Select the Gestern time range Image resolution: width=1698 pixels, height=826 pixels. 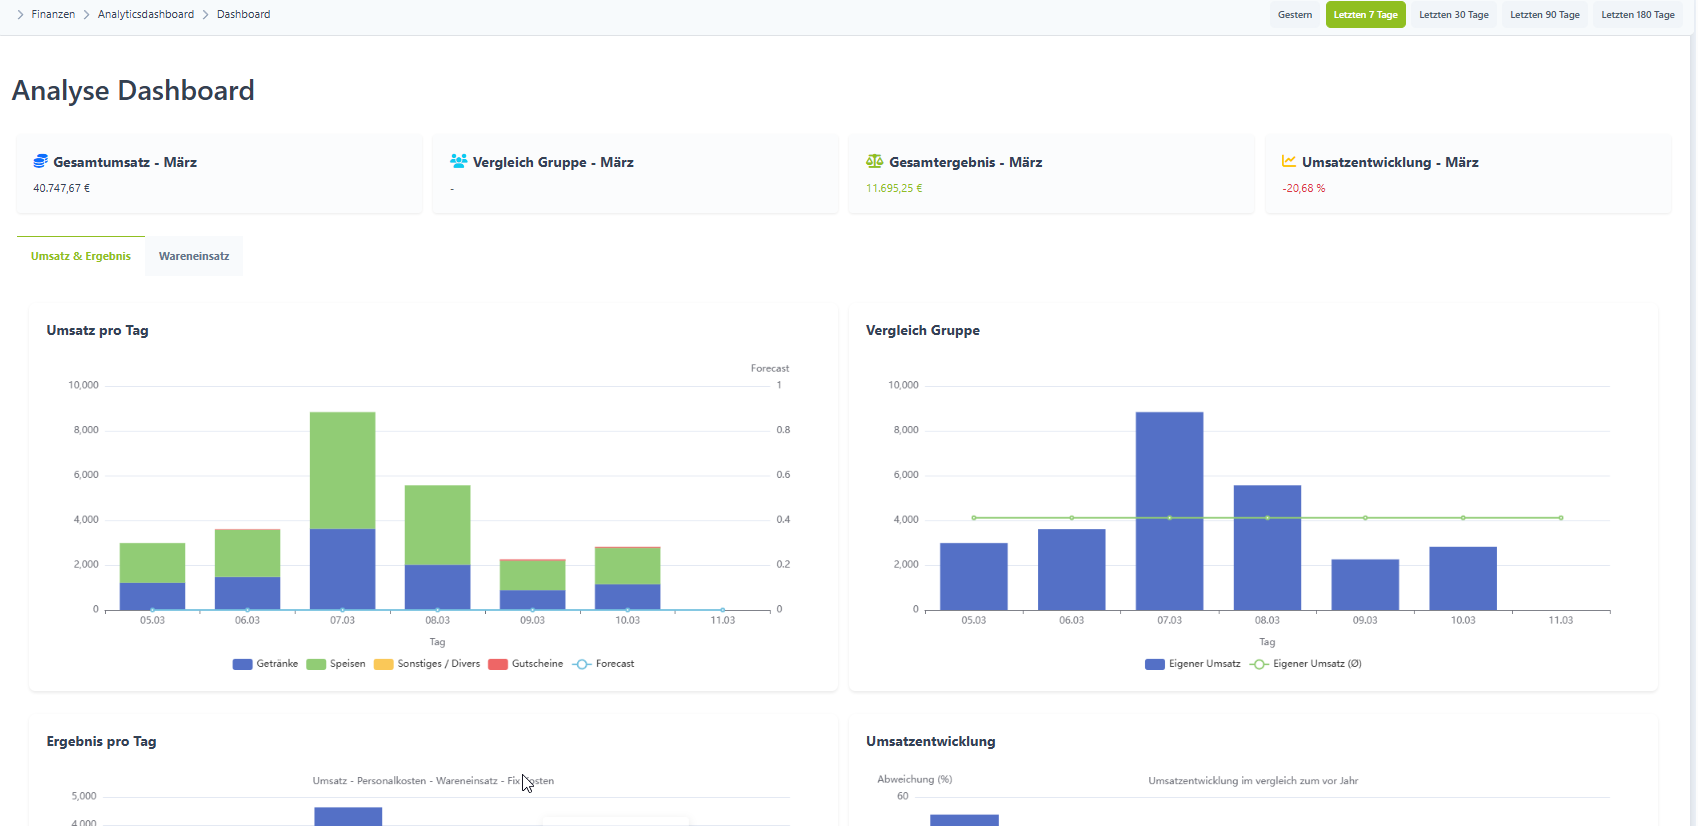[1295, 15]
